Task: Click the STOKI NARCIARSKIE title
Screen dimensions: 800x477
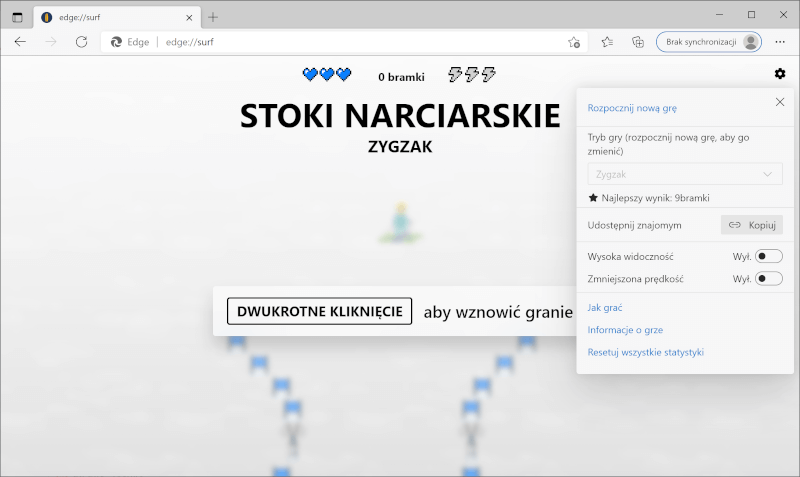Action: pyautogui.click(x=400, y=115)
